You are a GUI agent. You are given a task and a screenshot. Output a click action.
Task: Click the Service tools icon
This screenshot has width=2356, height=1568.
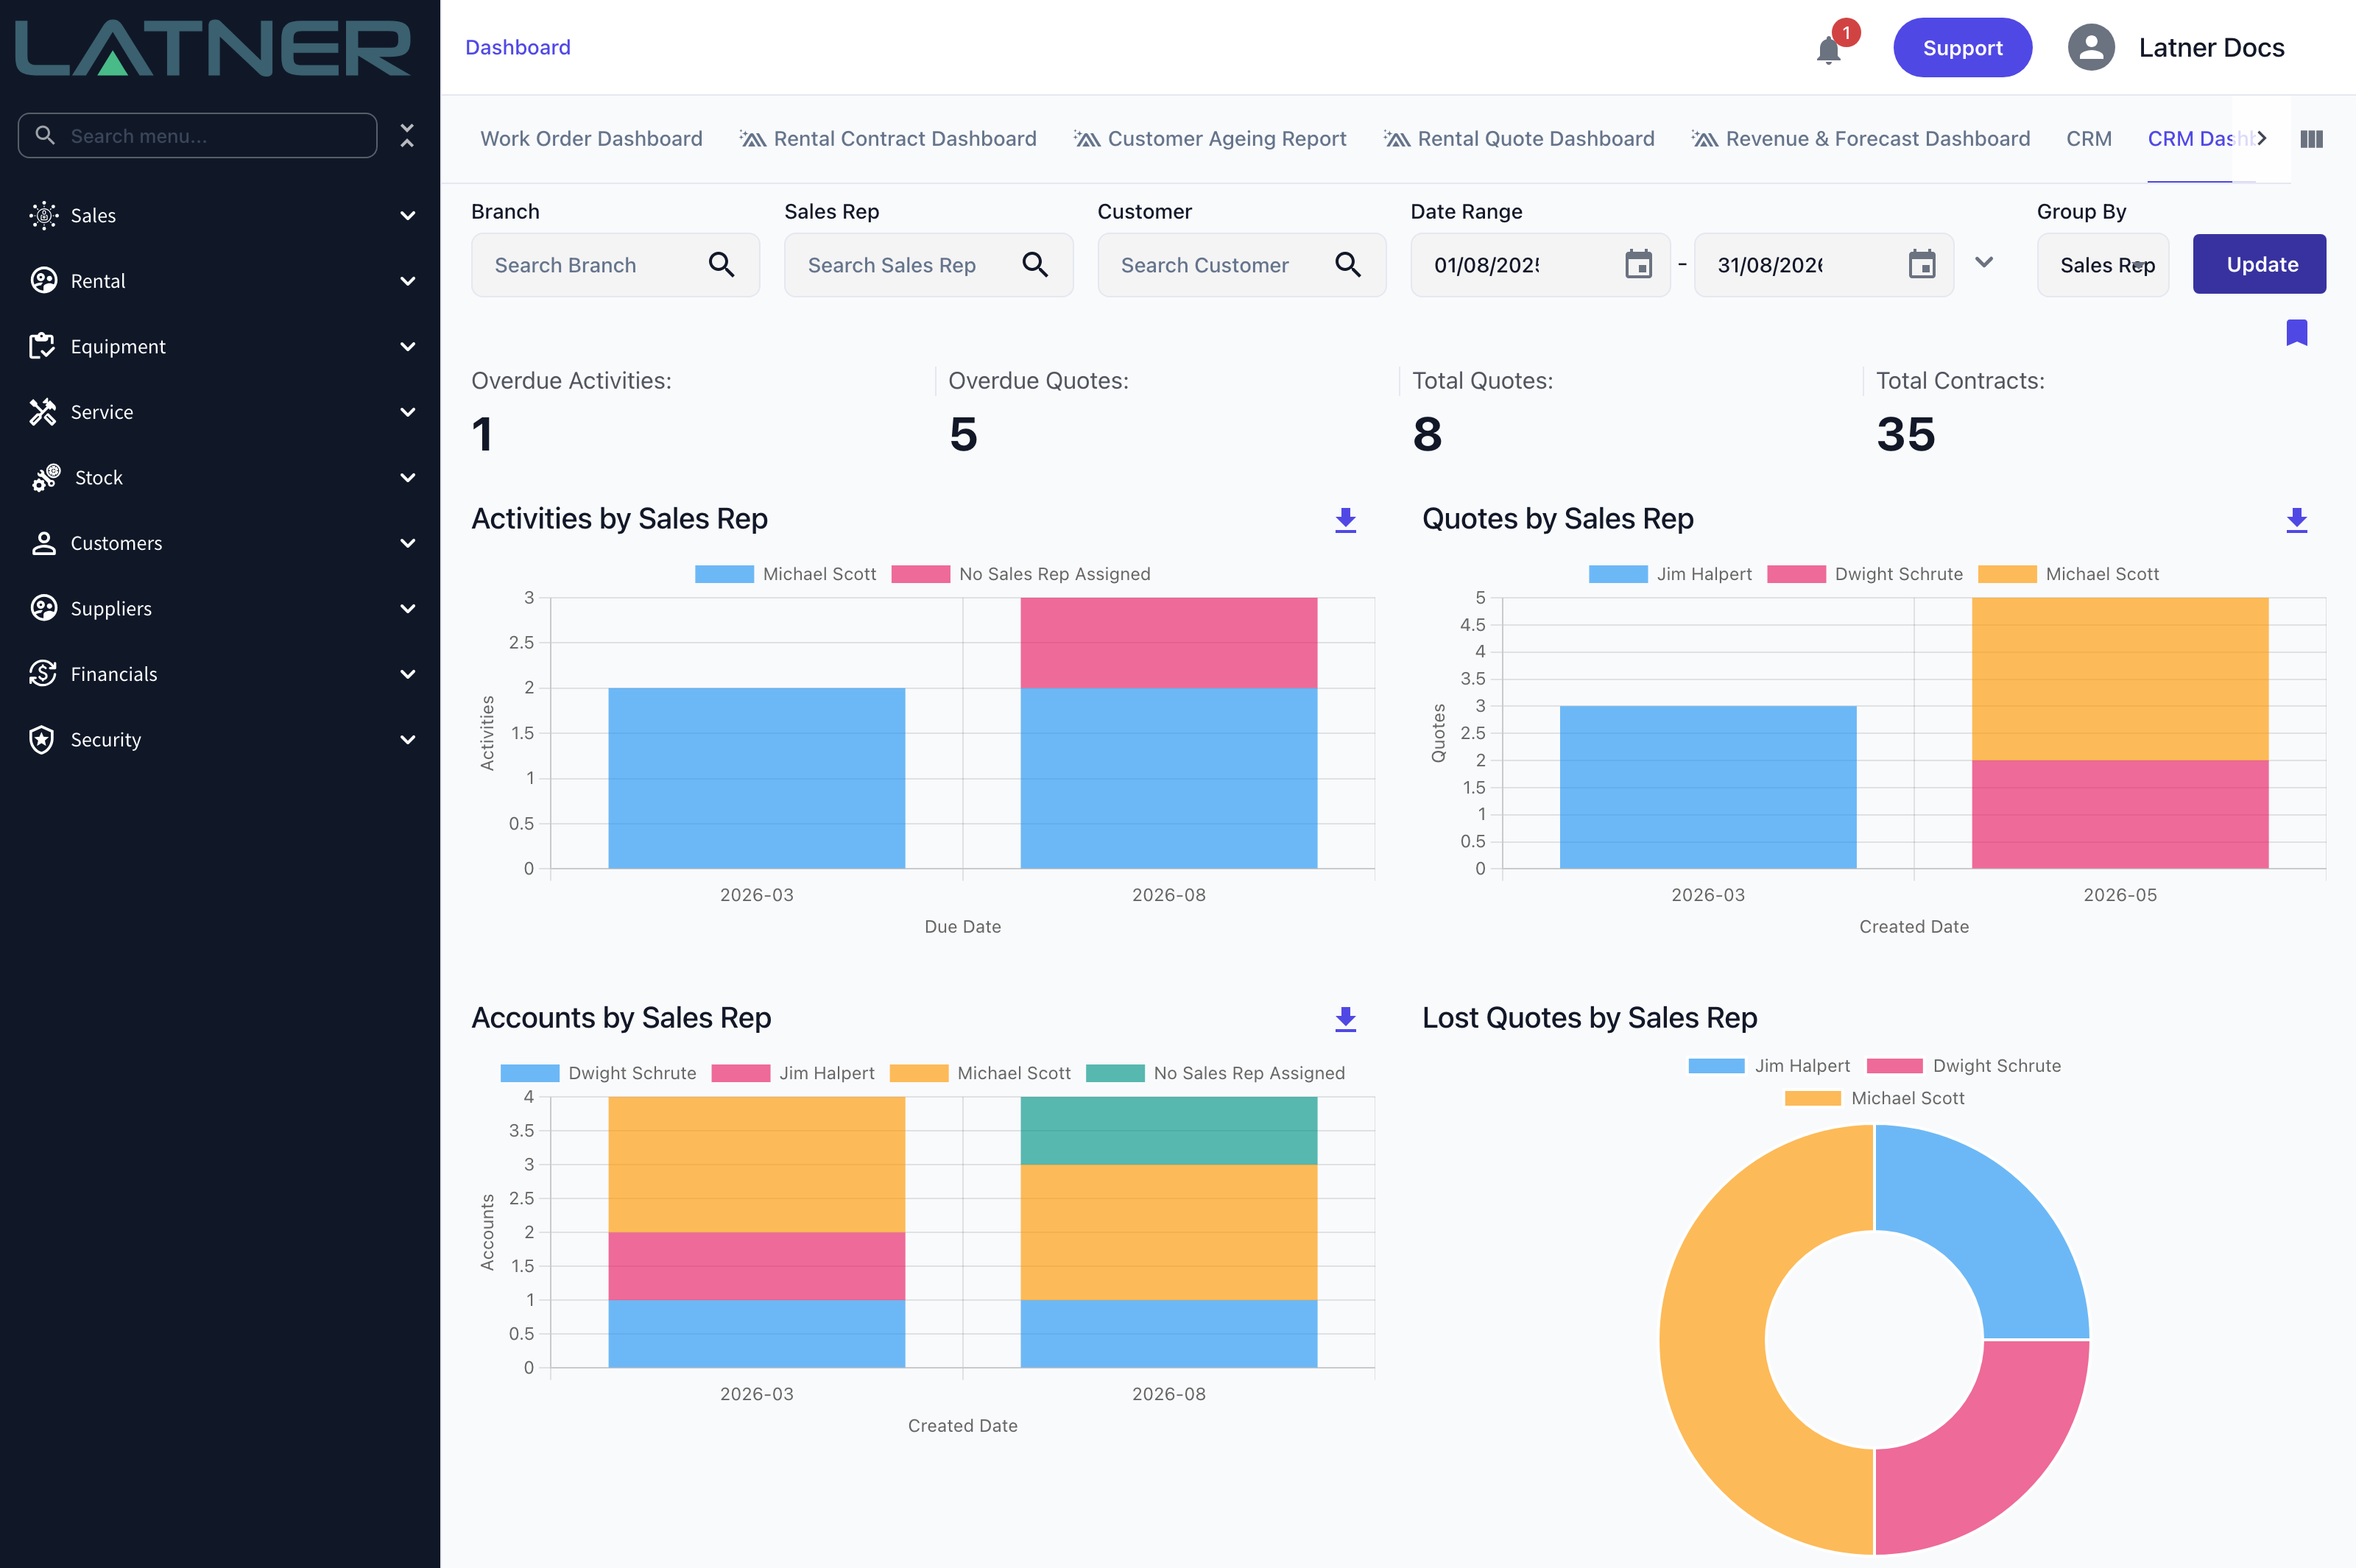coord(43,412)
